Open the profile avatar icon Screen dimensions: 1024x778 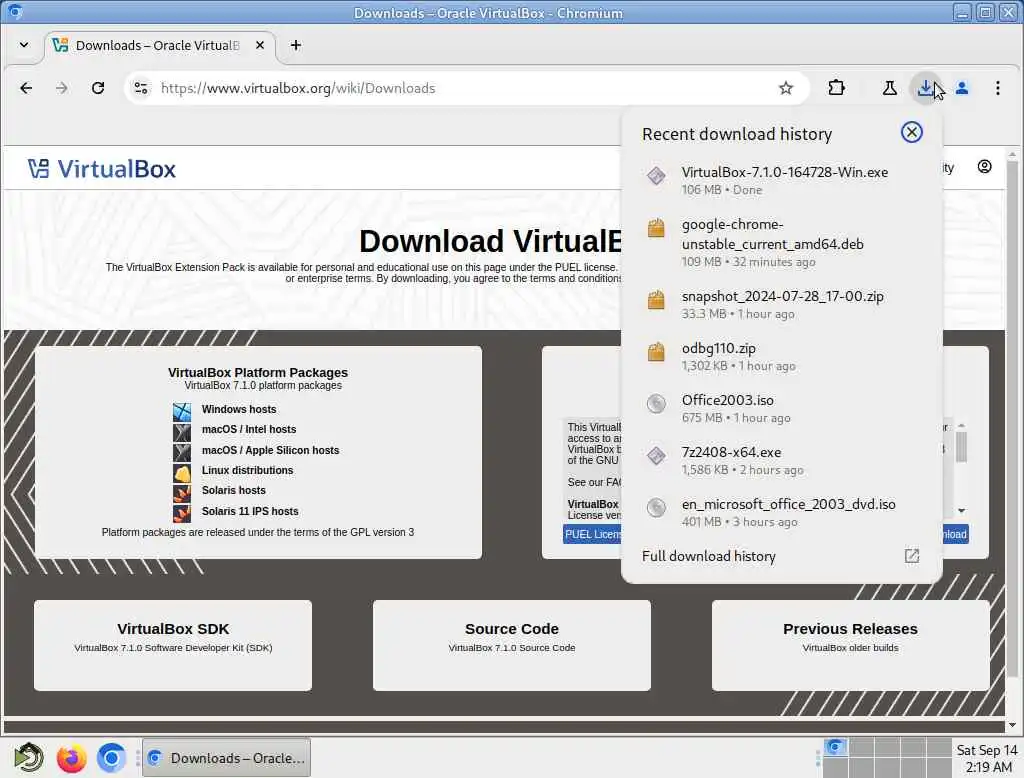(962, 88)
